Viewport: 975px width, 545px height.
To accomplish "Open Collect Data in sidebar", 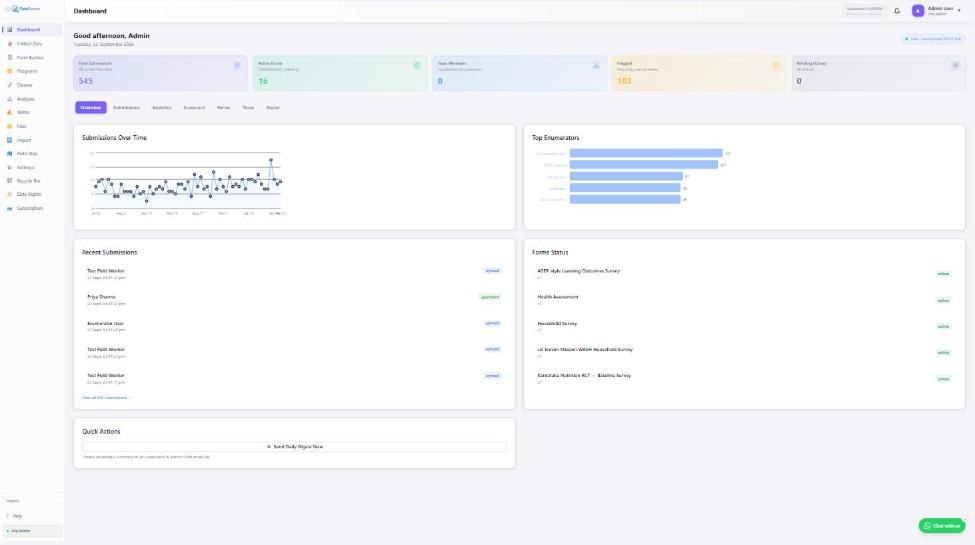I will click(31, 44).
